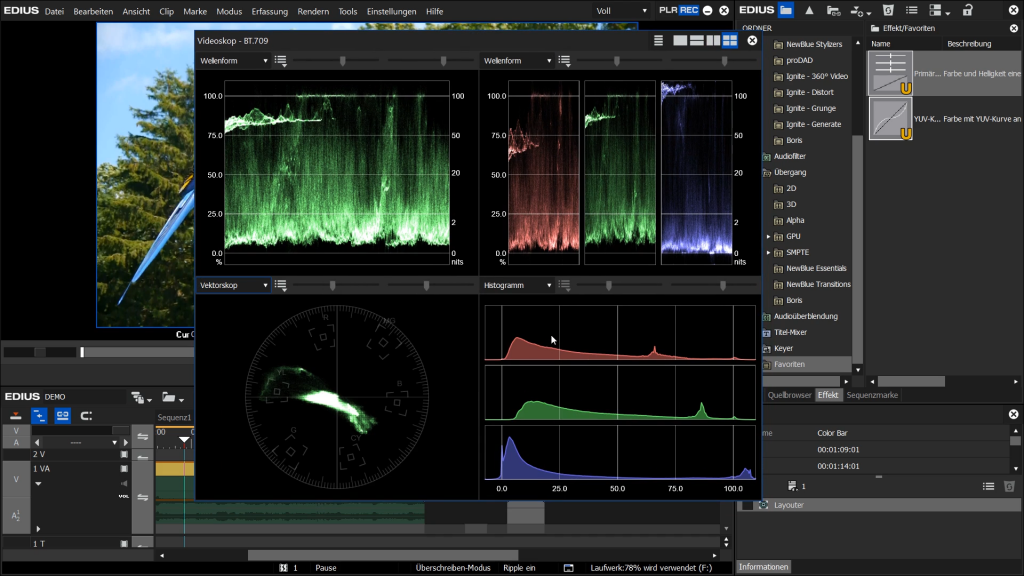The image size is (1024, 576).
Task: Click the folder icon next to EDIUS logo
Action: [x=786, y=10]
